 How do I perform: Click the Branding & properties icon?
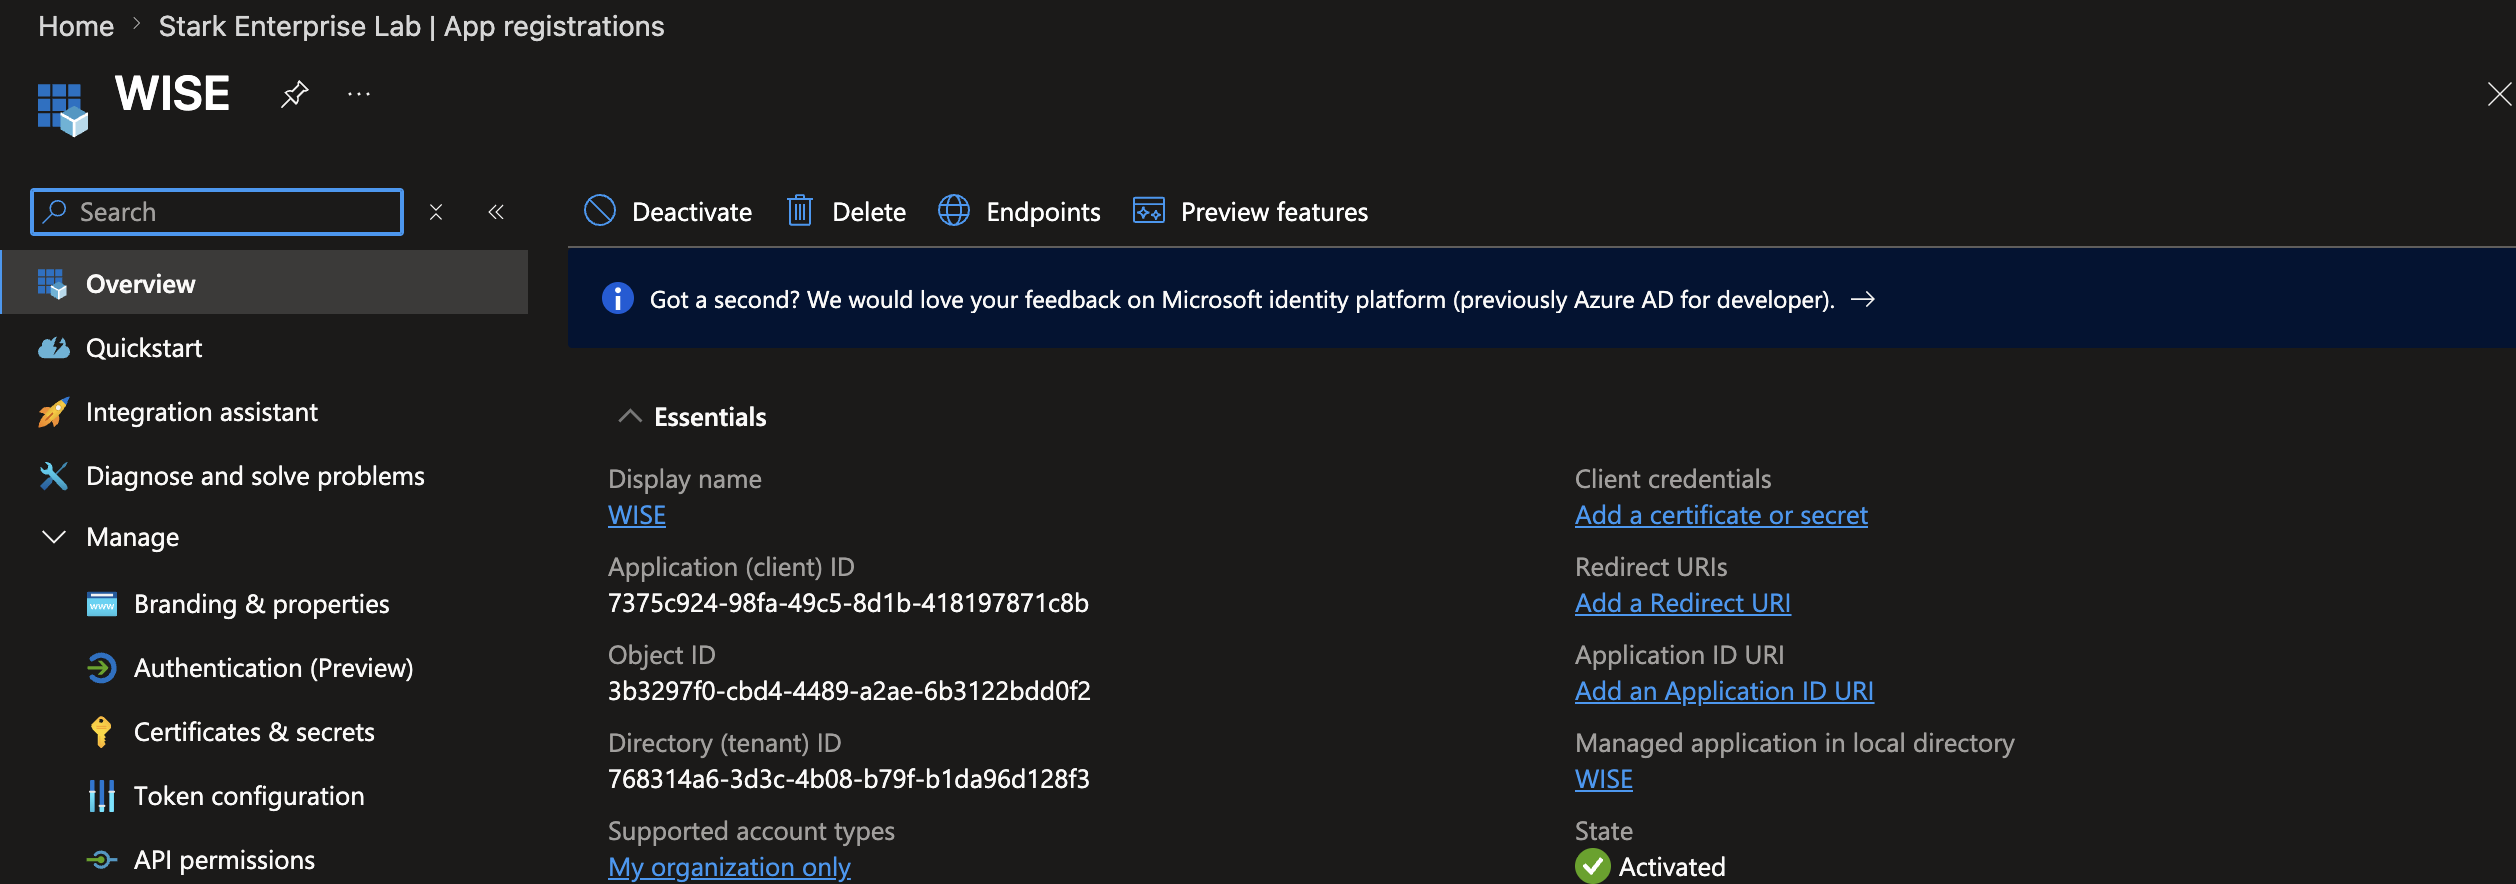coord(102,604)
